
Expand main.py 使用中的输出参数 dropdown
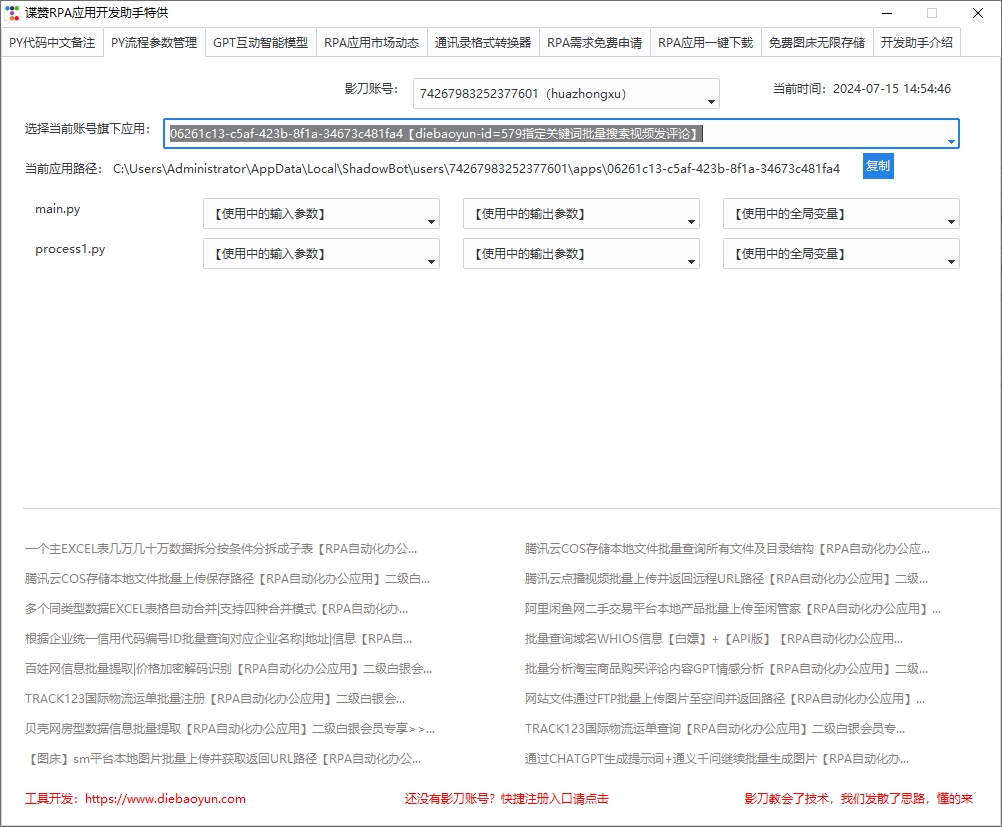(581, 214)
